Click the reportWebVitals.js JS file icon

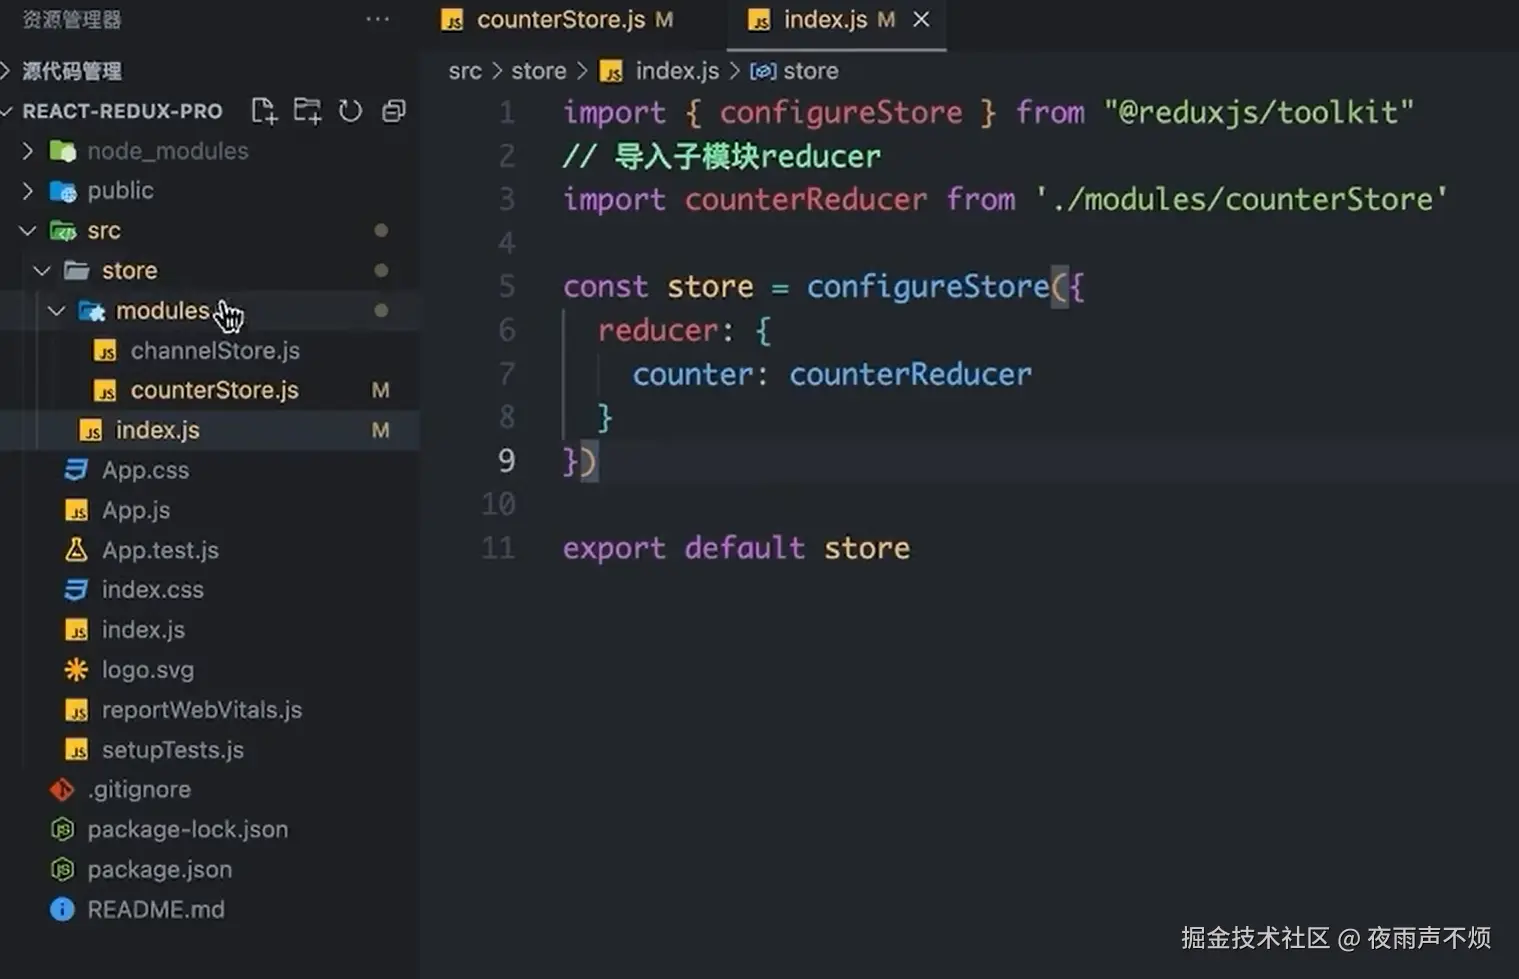(76, 710)
